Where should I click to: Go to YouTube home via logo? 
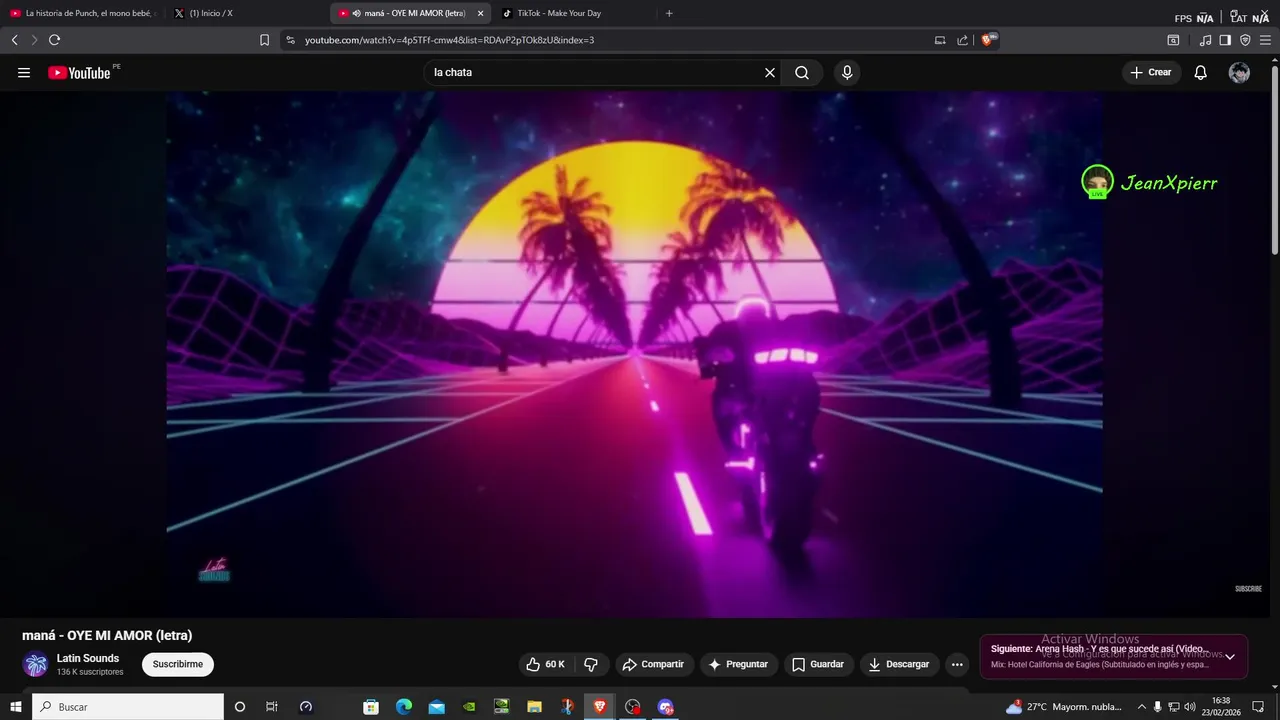79,73
